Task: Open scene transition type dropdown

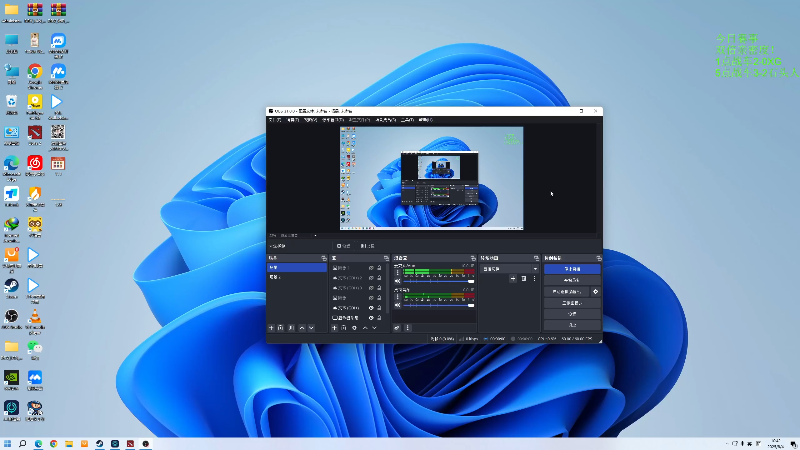Action: pyautogui.click(x=509, y=268)
